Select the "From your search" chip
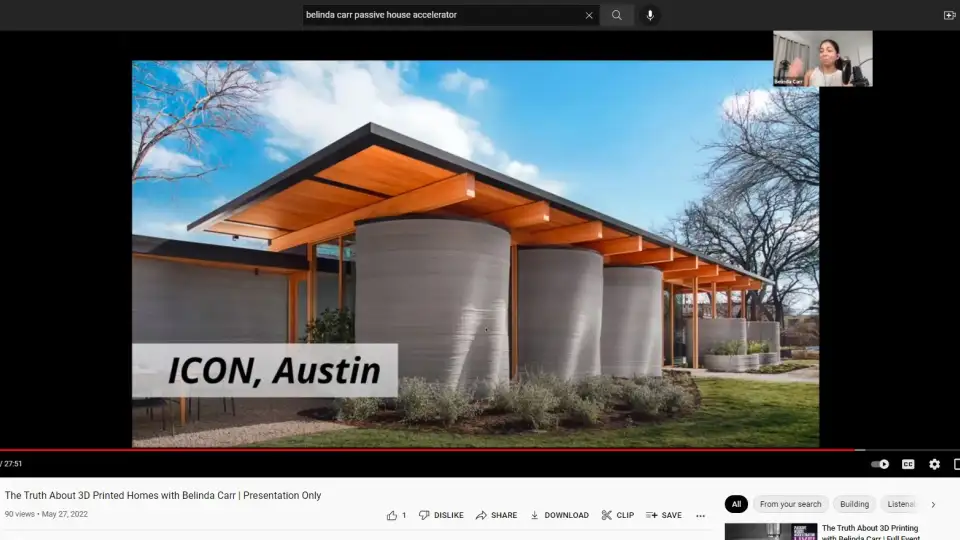The width and height of the screenshot is (960, 540). coord(790,504)
